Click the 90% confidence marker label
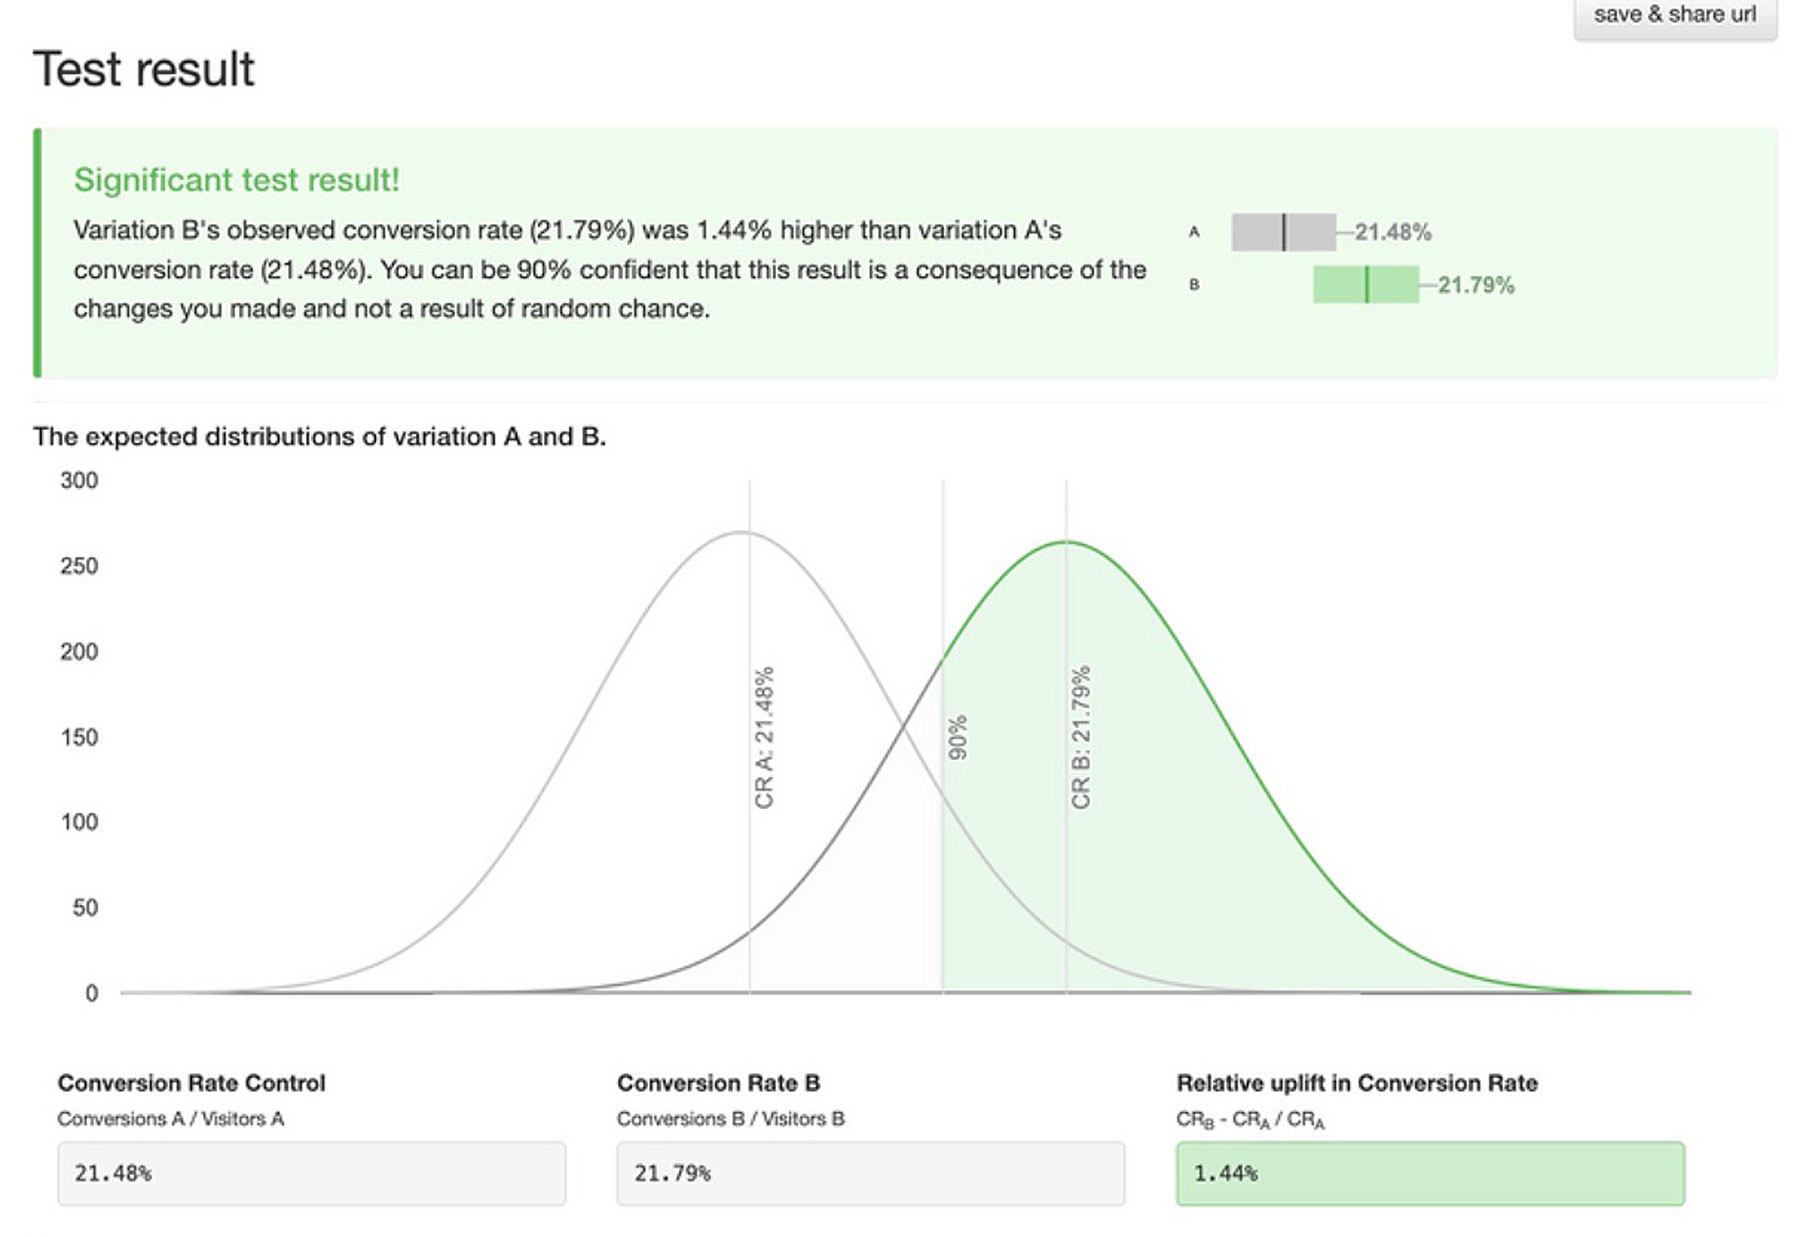1800x1237 pixels. click(957, 737)
